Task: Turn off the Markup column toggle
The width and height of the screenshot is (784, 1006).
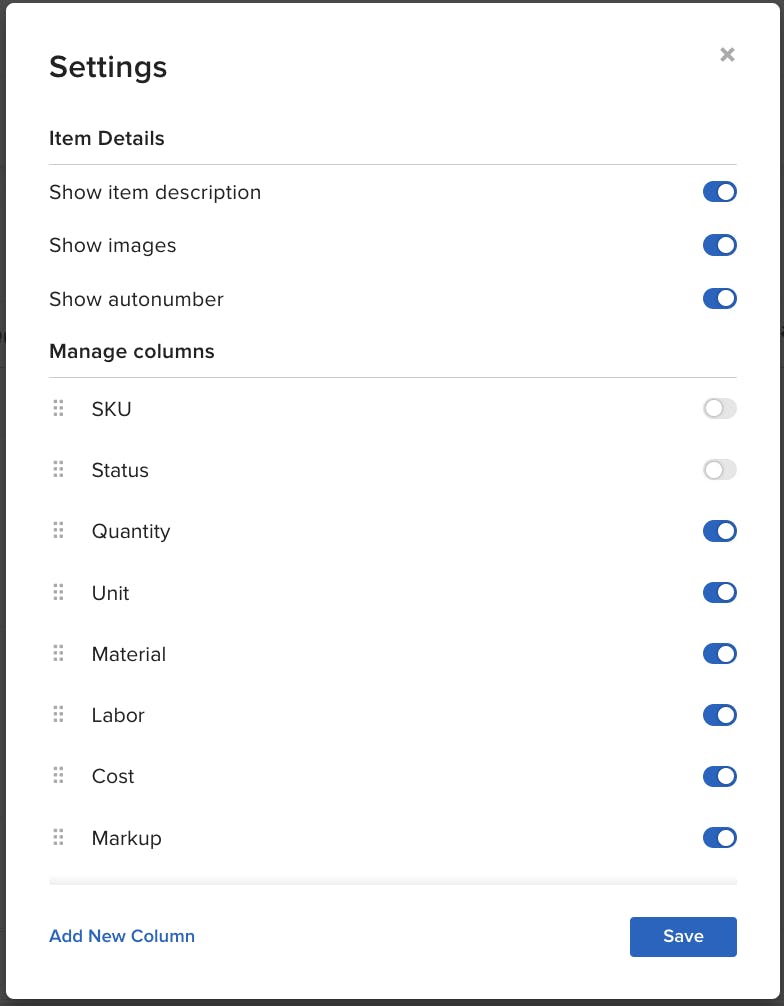Action: tap(719, 837)
